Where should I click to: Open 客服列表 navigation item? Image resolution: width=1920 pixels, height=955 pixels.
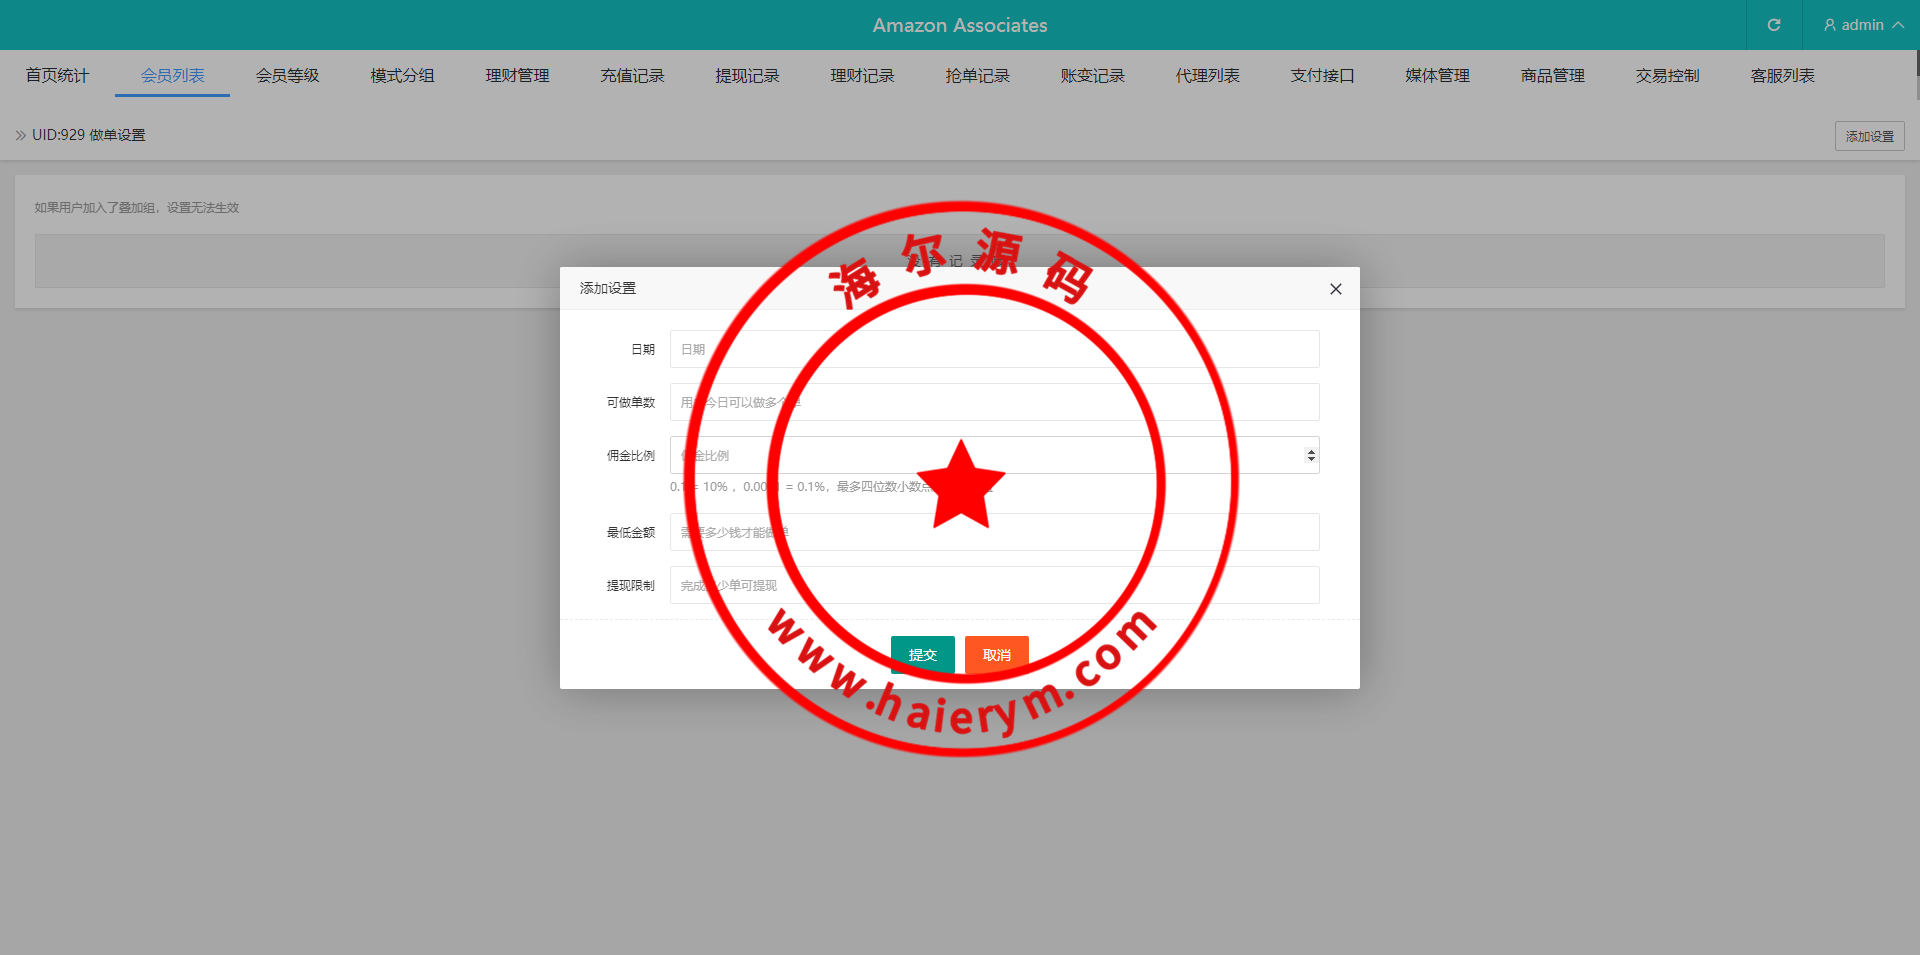(1782, 76)
